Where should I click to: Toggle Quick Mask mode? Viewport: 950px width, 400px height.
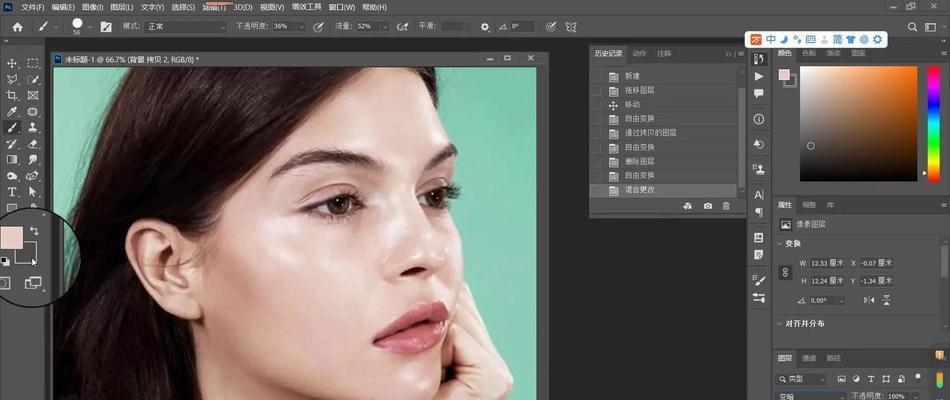pyautogui.click(x=5, y=283)
